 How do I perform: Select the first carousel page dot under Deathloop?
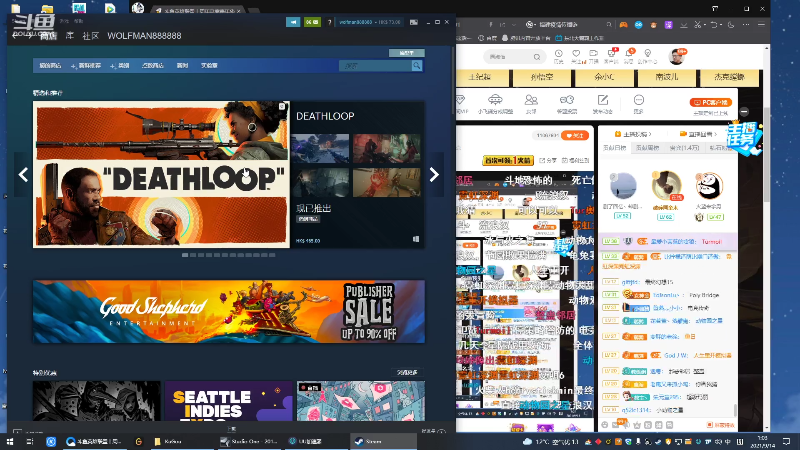[185, 255]
